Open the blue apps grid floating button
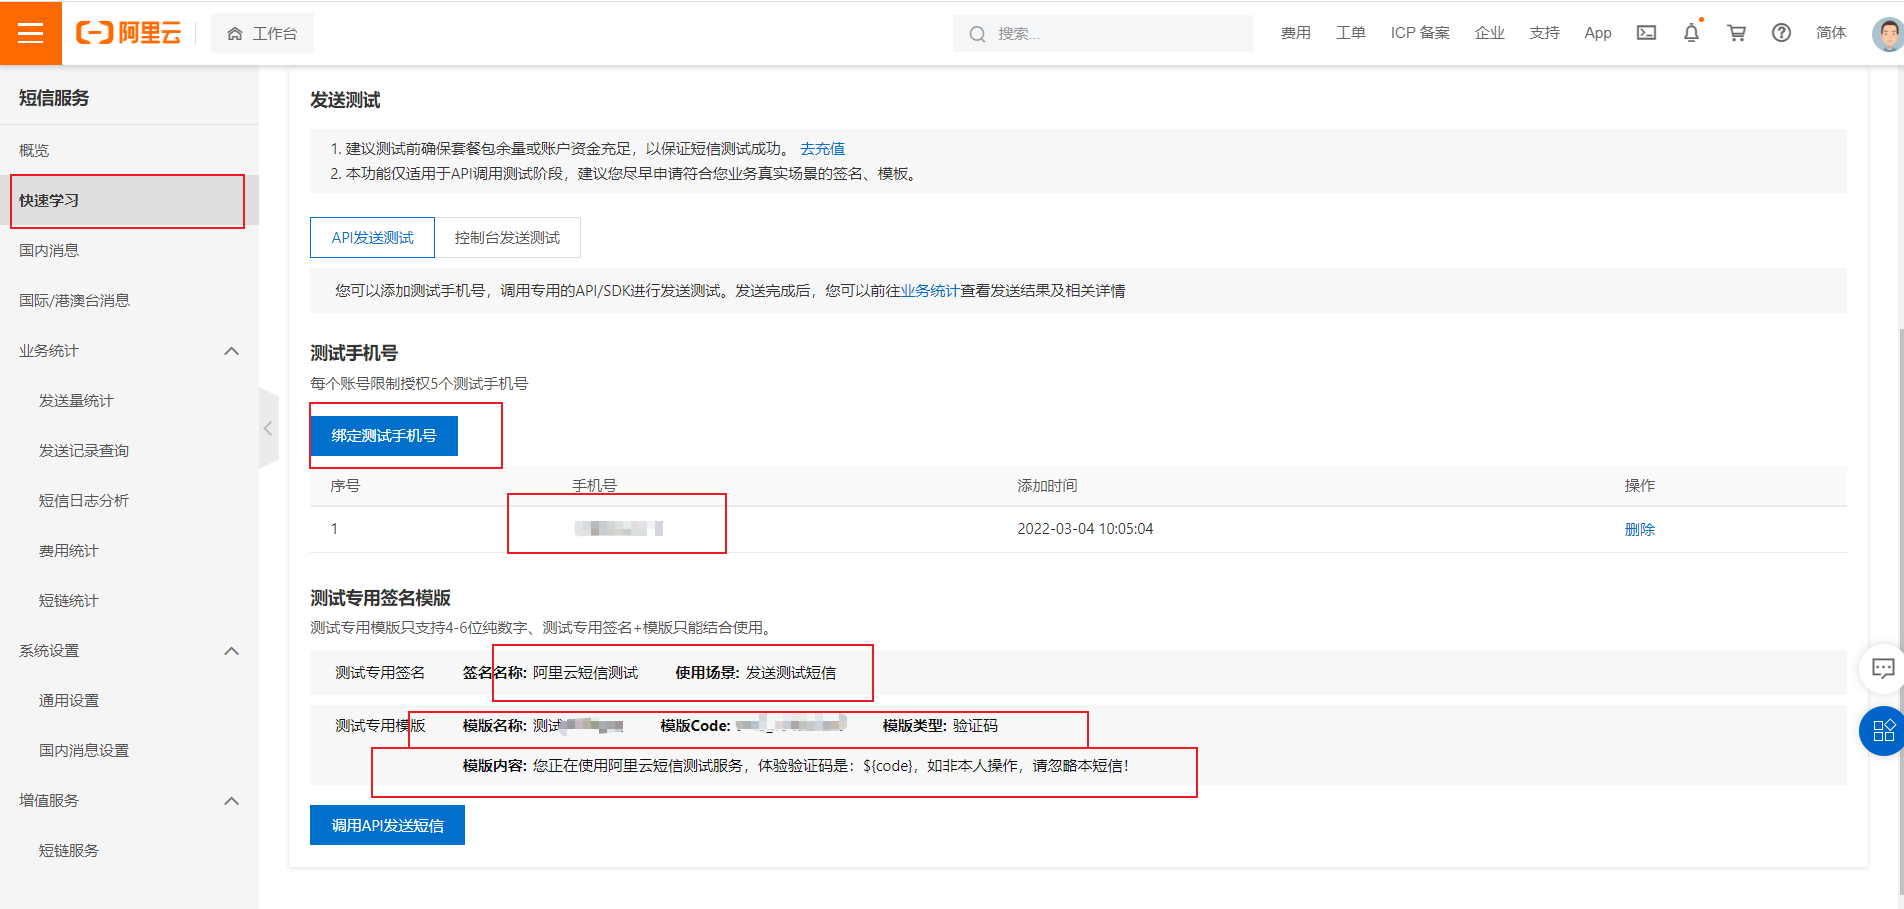 [1882, 731]
